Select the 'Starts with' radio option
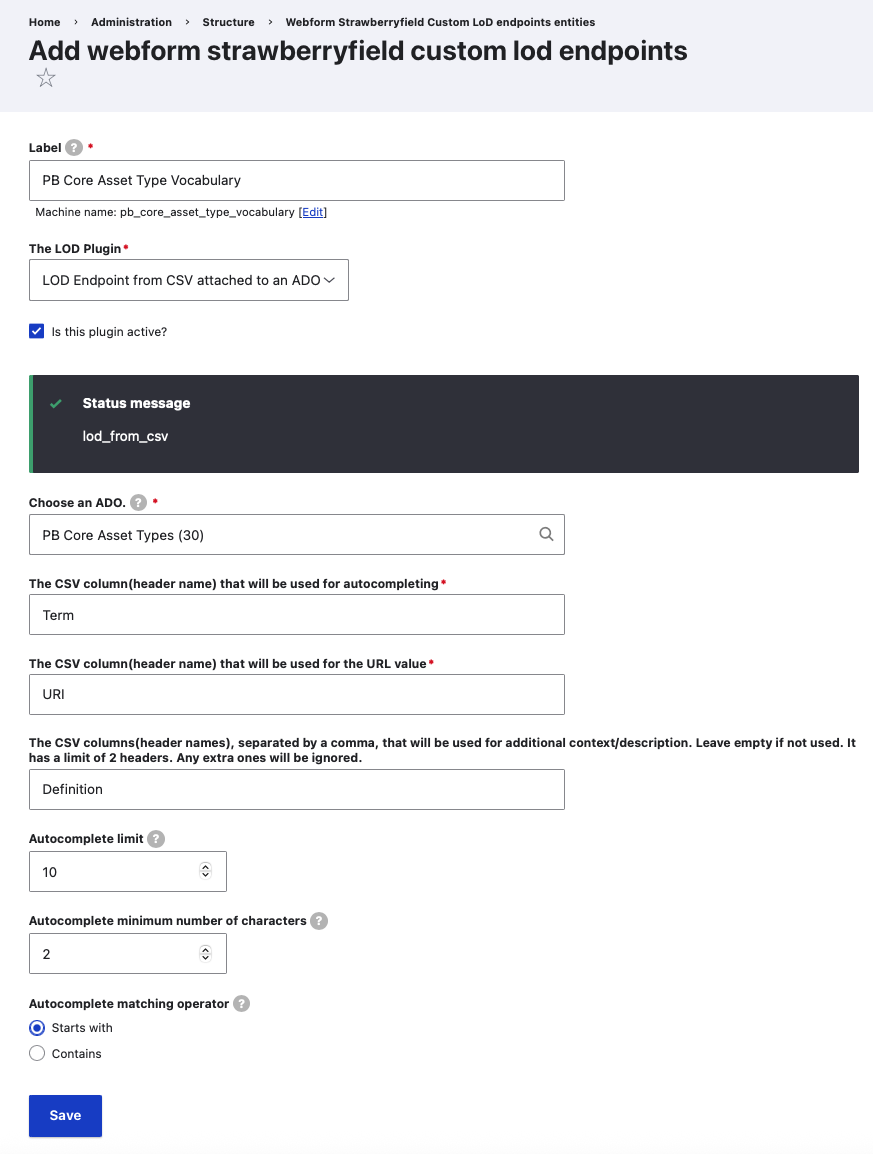 click(x=37, y=1028)
